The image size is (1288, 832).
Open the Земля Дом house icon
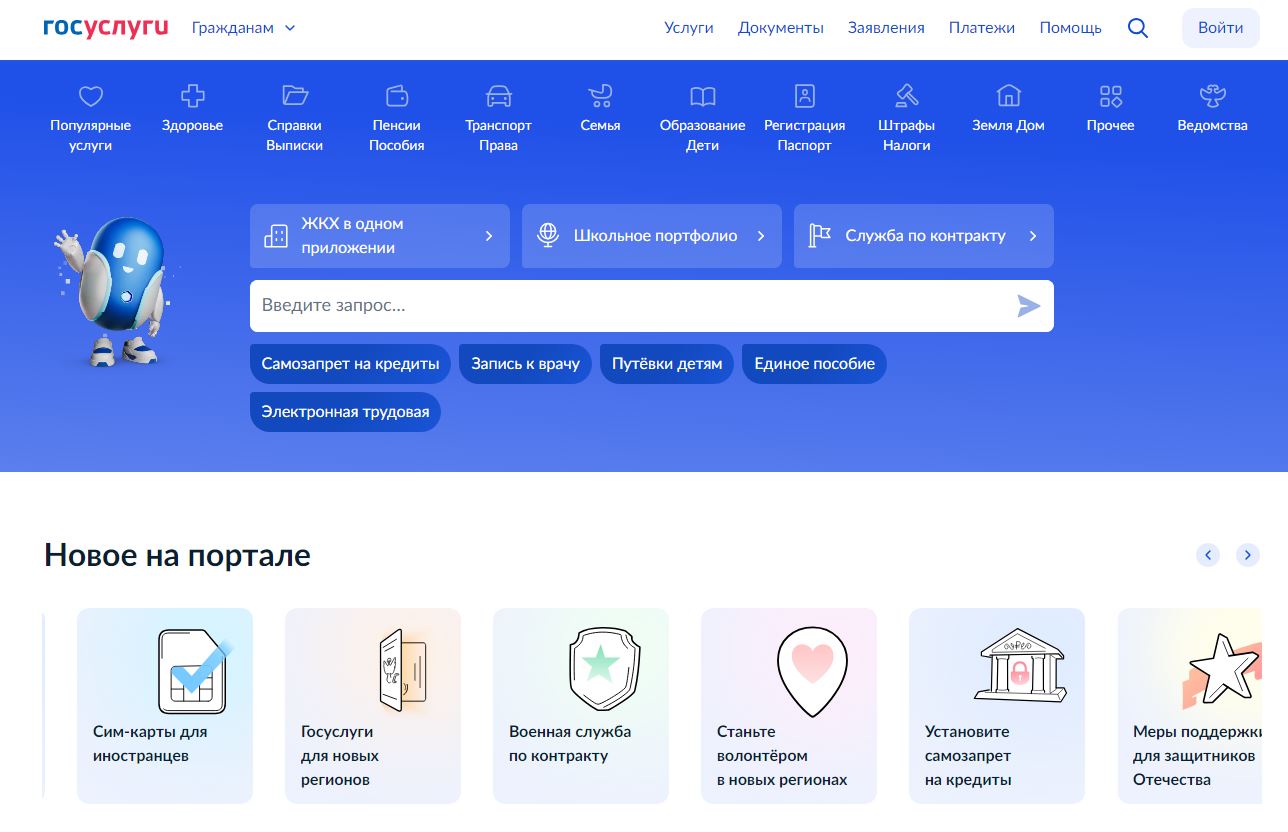click(1008, 96)
